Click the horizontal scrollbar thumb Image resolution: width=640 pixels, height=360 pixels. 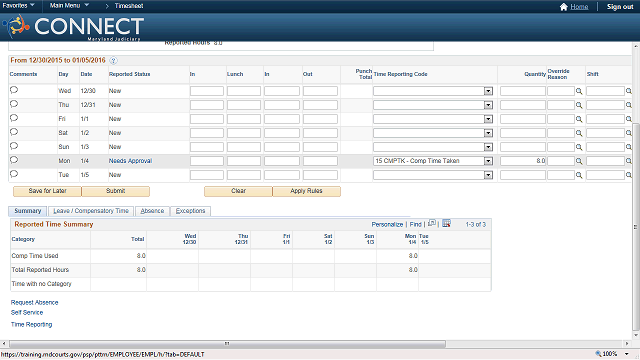227,344
